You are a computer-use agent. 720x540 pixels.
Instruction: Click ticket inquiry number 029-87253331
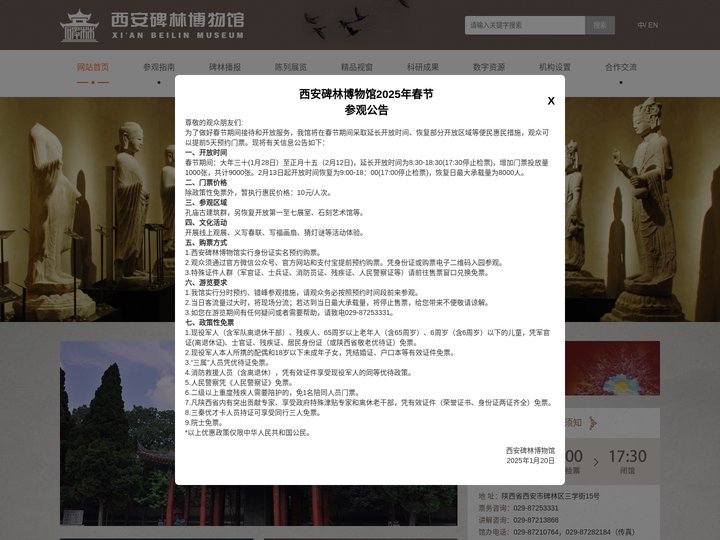(536, 508)
